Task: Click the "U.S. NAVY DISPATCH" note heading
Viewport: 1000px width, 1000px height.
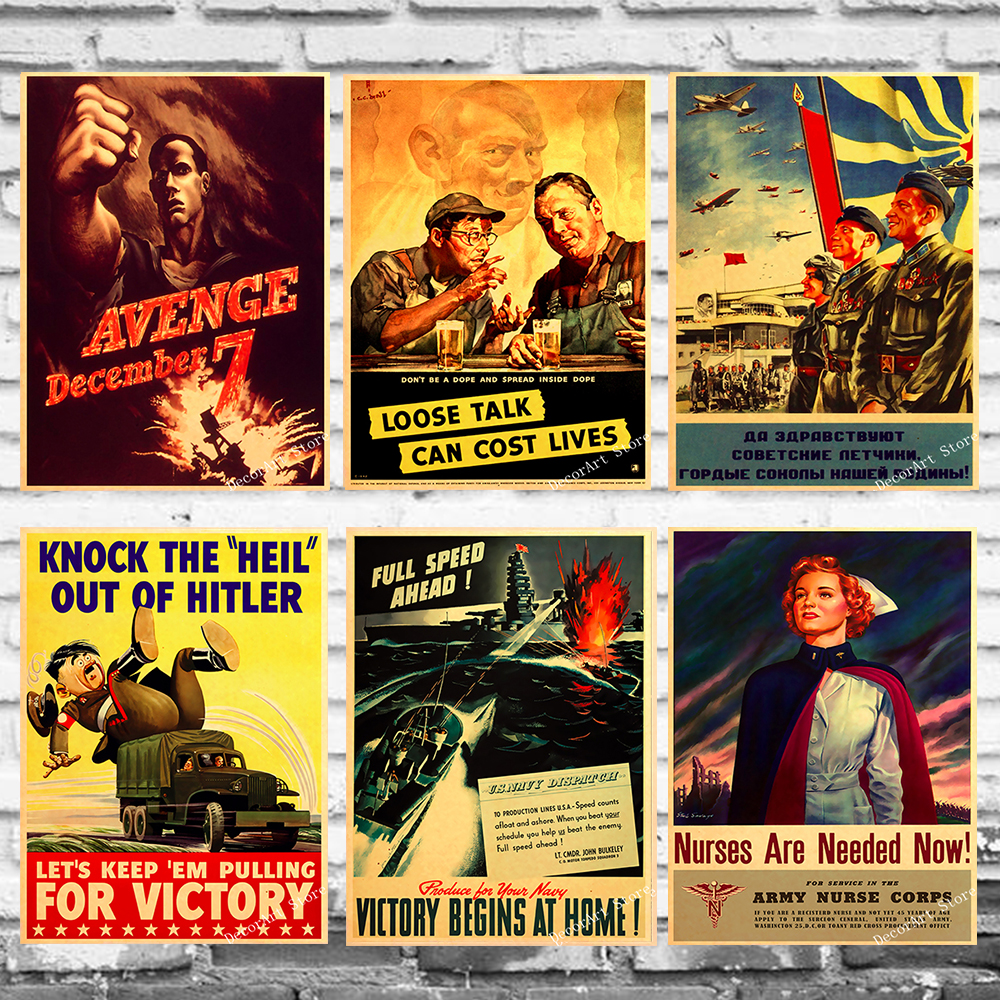Action: click(553, 783)
